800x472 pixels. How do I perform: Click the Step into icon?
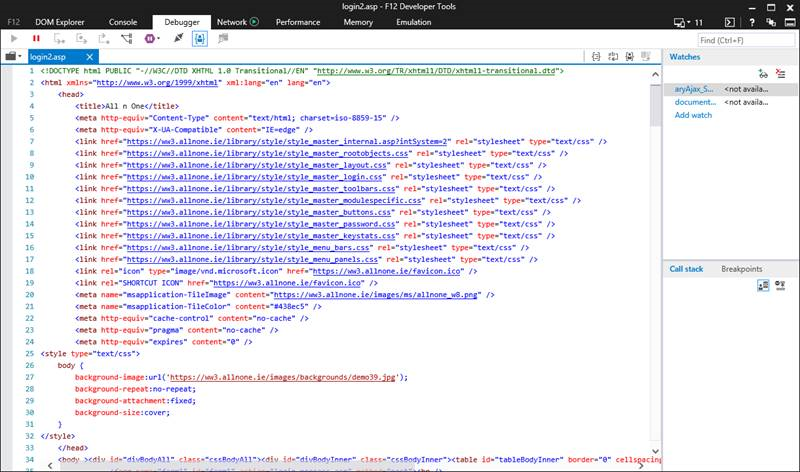tap(59, 38)
